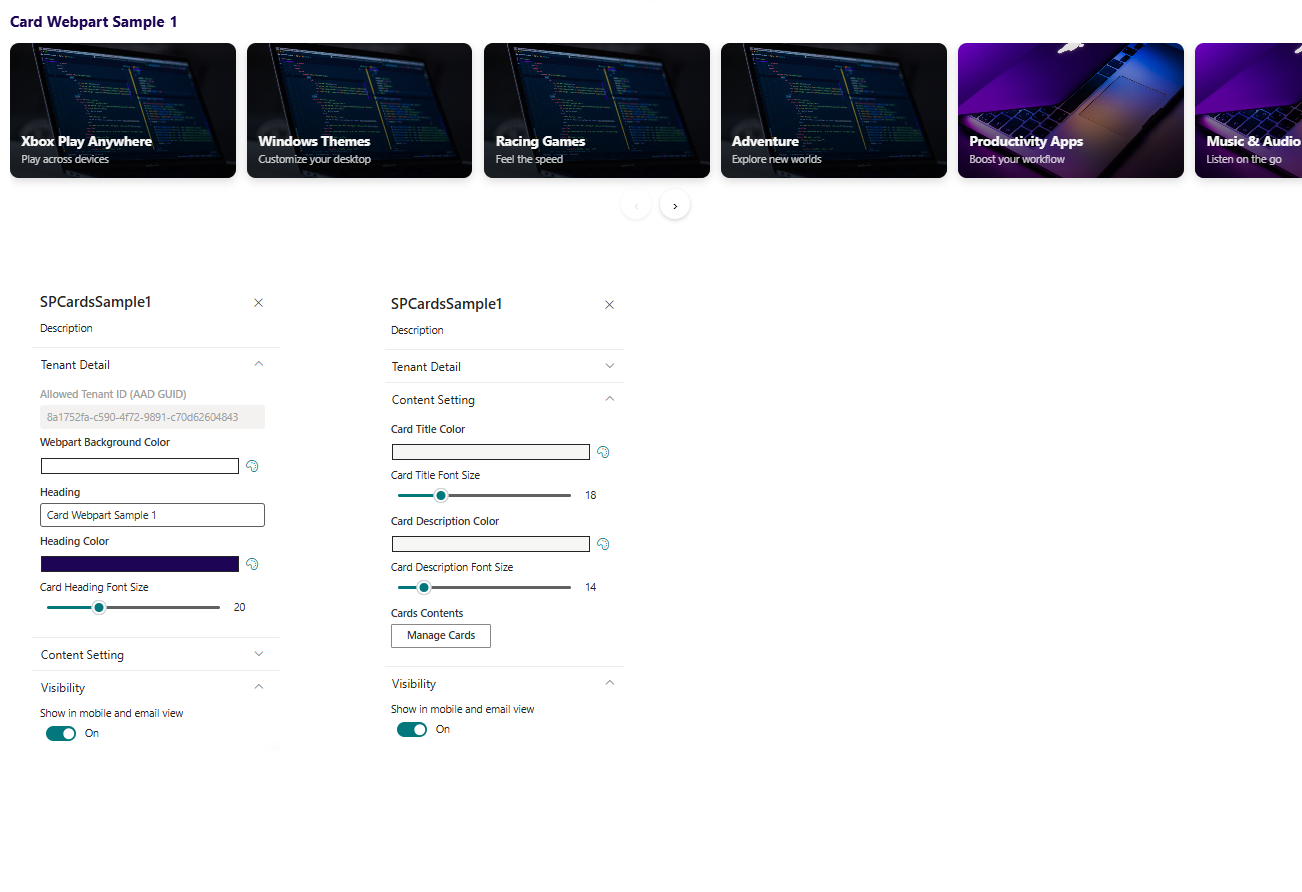Close the left SPCardsSample1 property pane
1302x892 pixels.
coord(258,302)
